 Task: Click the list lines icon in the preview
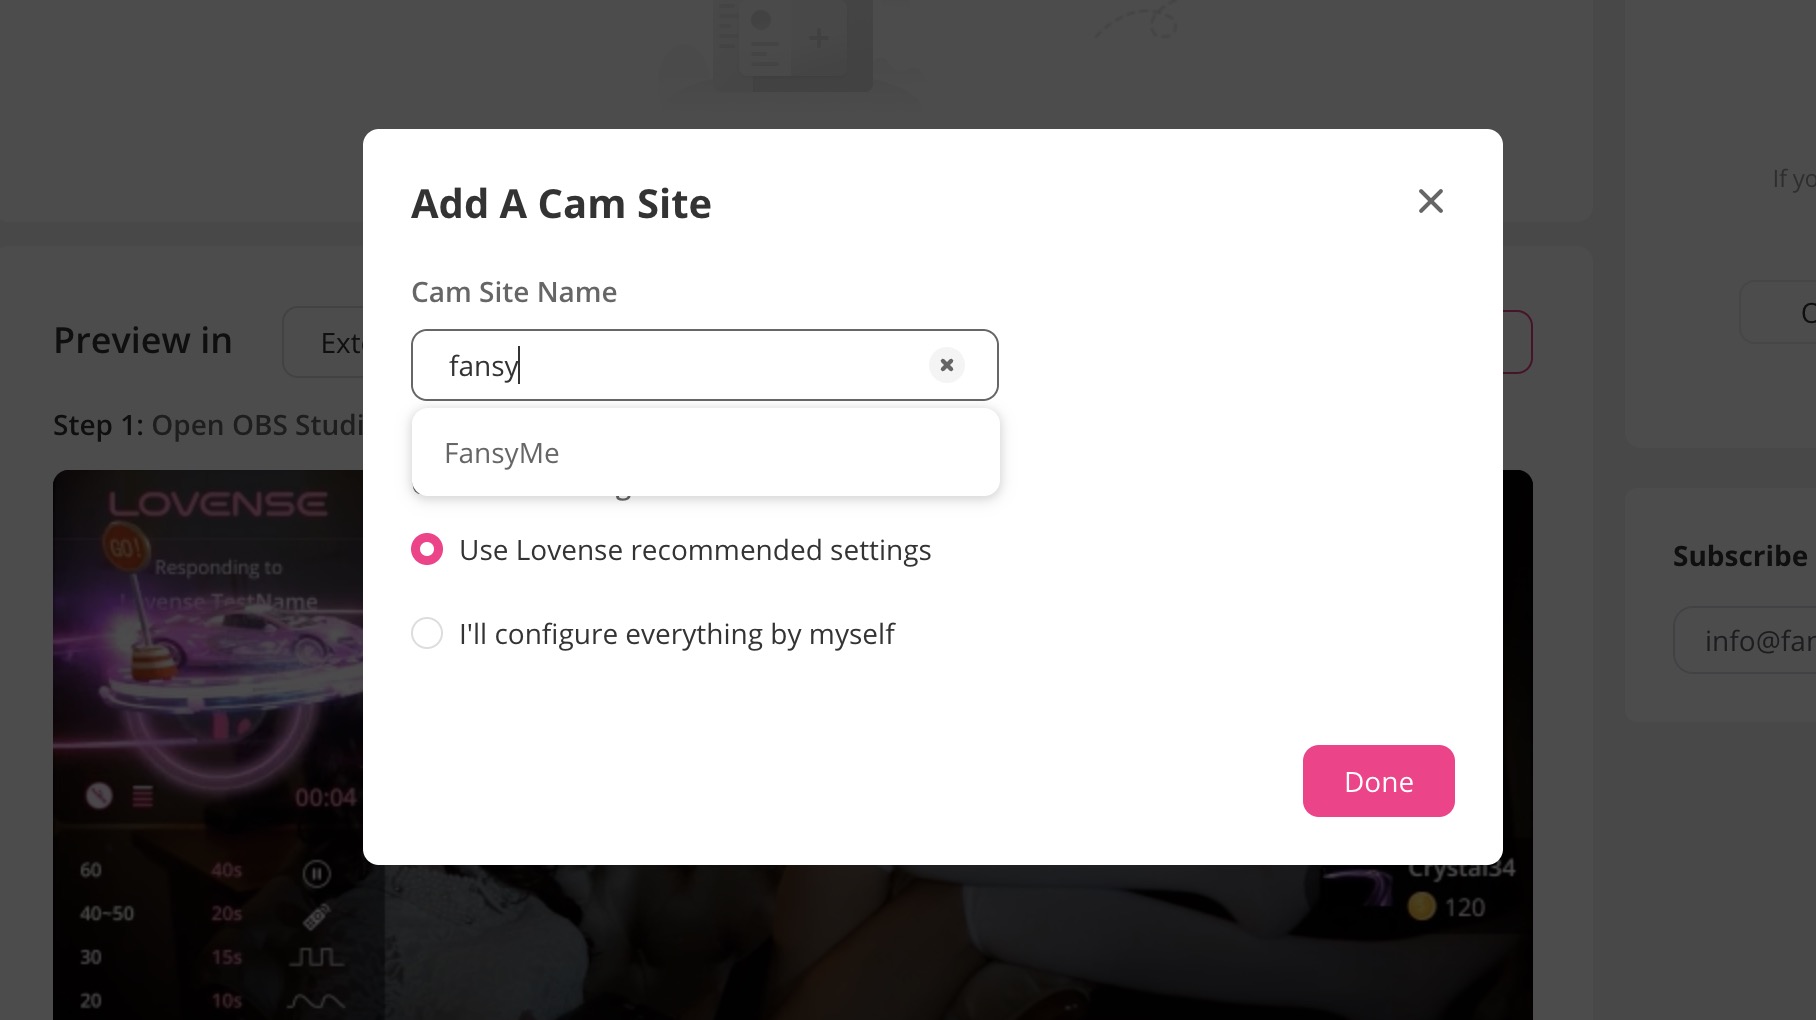point(143,796)
